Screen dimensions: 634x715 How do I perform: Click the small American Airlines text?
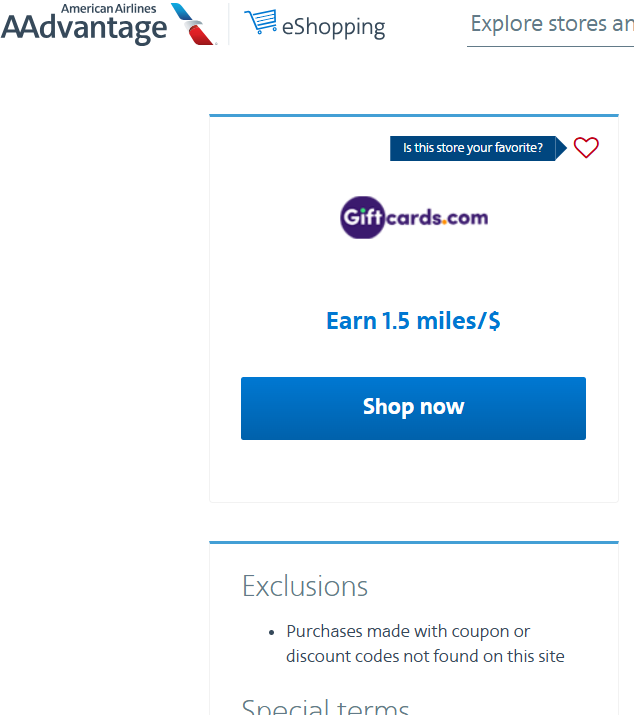[108, 8]
